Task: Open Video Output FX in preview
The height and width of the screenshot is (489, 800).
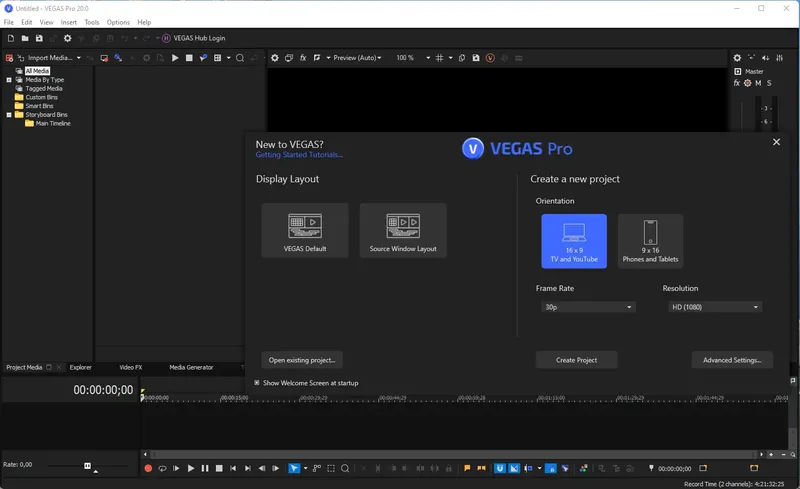Action: pyautogui.click(x=303, y=58)
